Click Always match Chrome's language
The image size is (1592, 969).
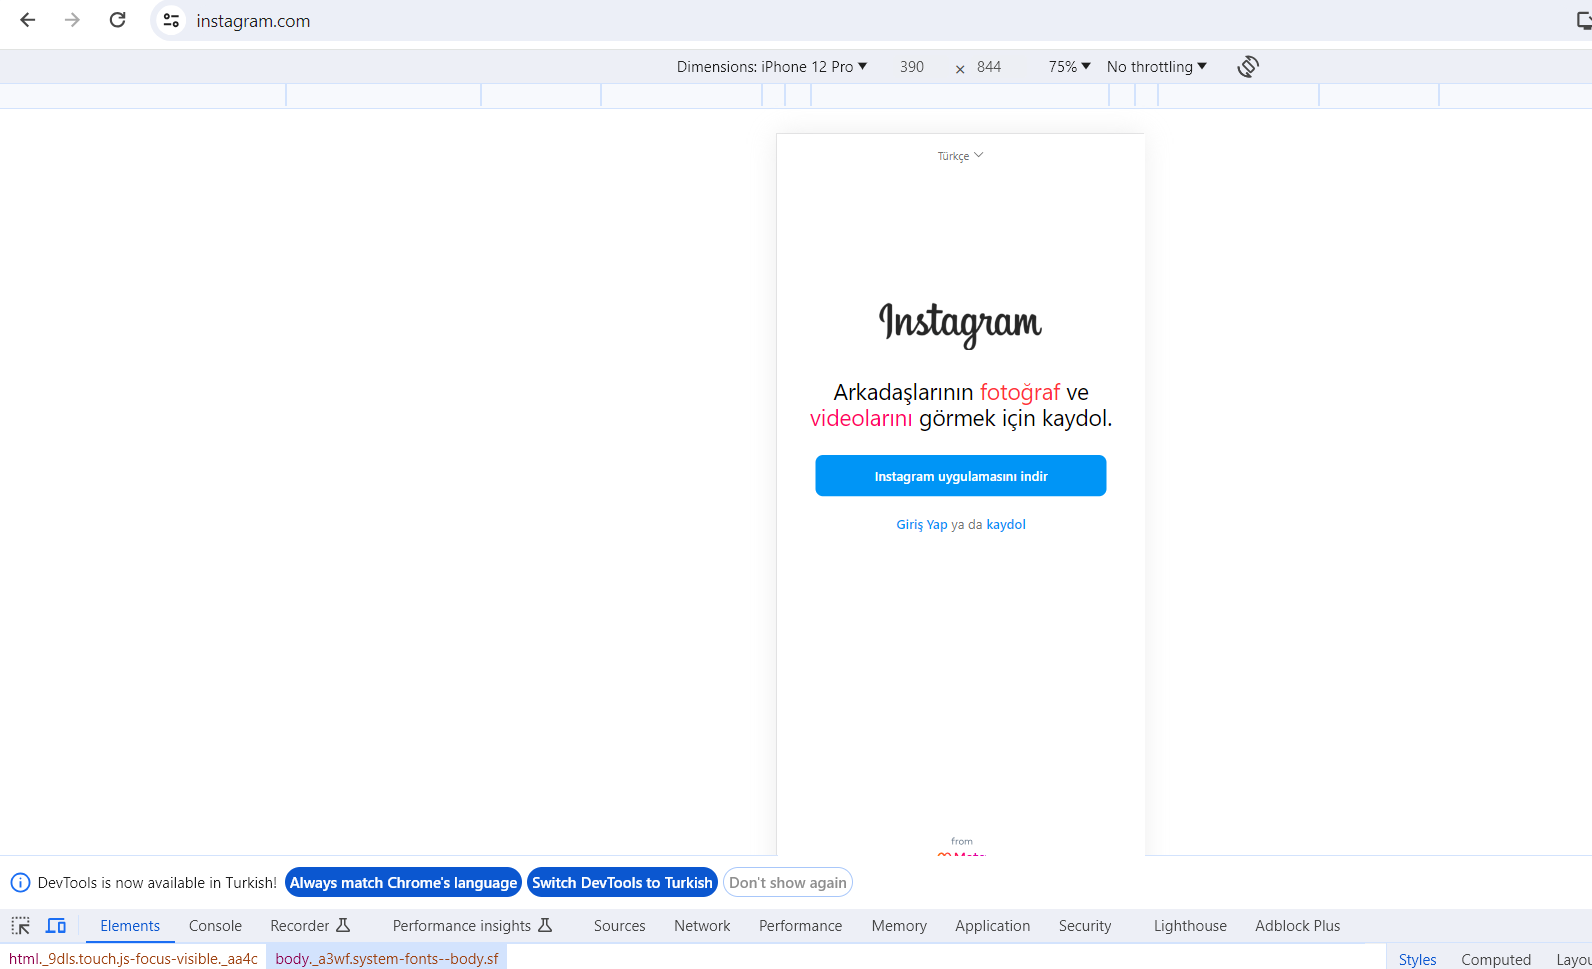point(403,883)
